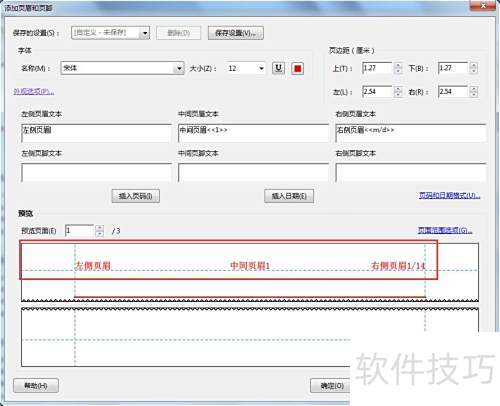Increase the preview page number
Screen dimensions: 500x406
(99, 228)
